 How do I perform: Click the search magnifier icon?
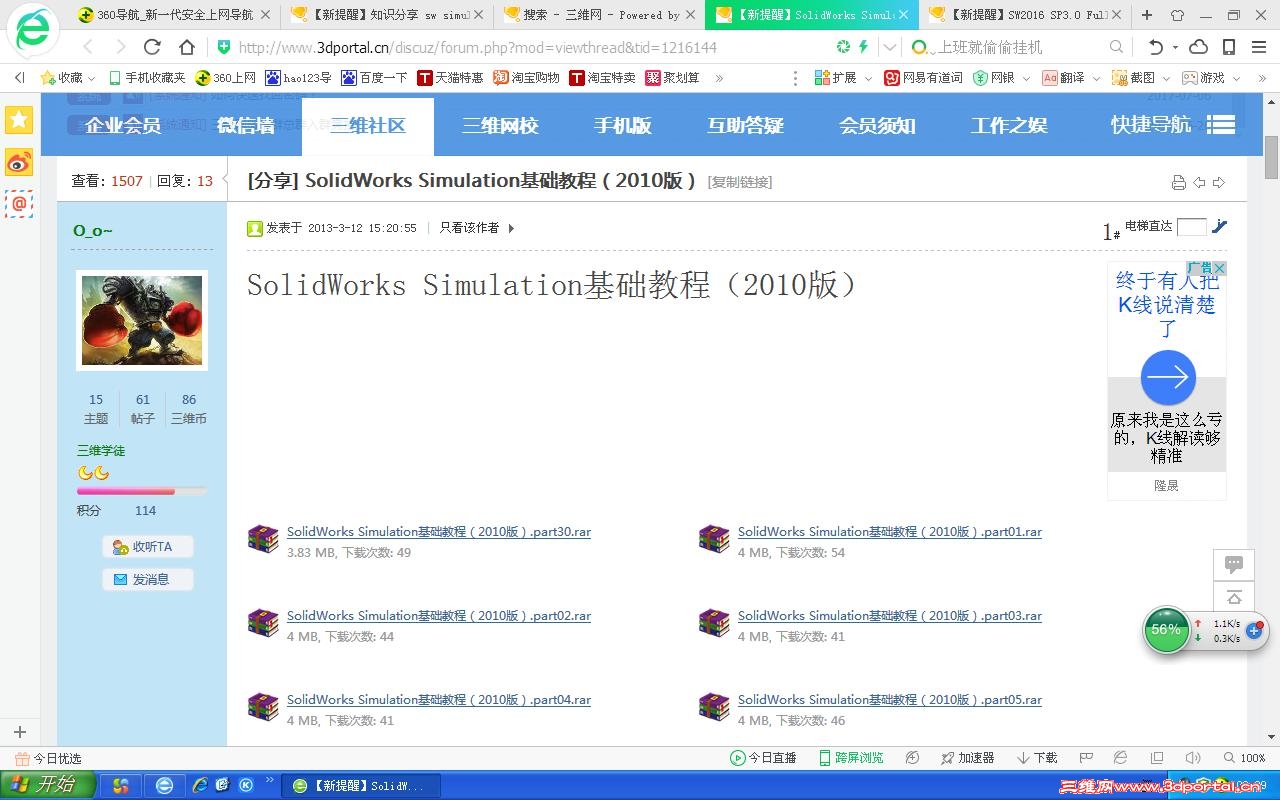(1117, 47)
